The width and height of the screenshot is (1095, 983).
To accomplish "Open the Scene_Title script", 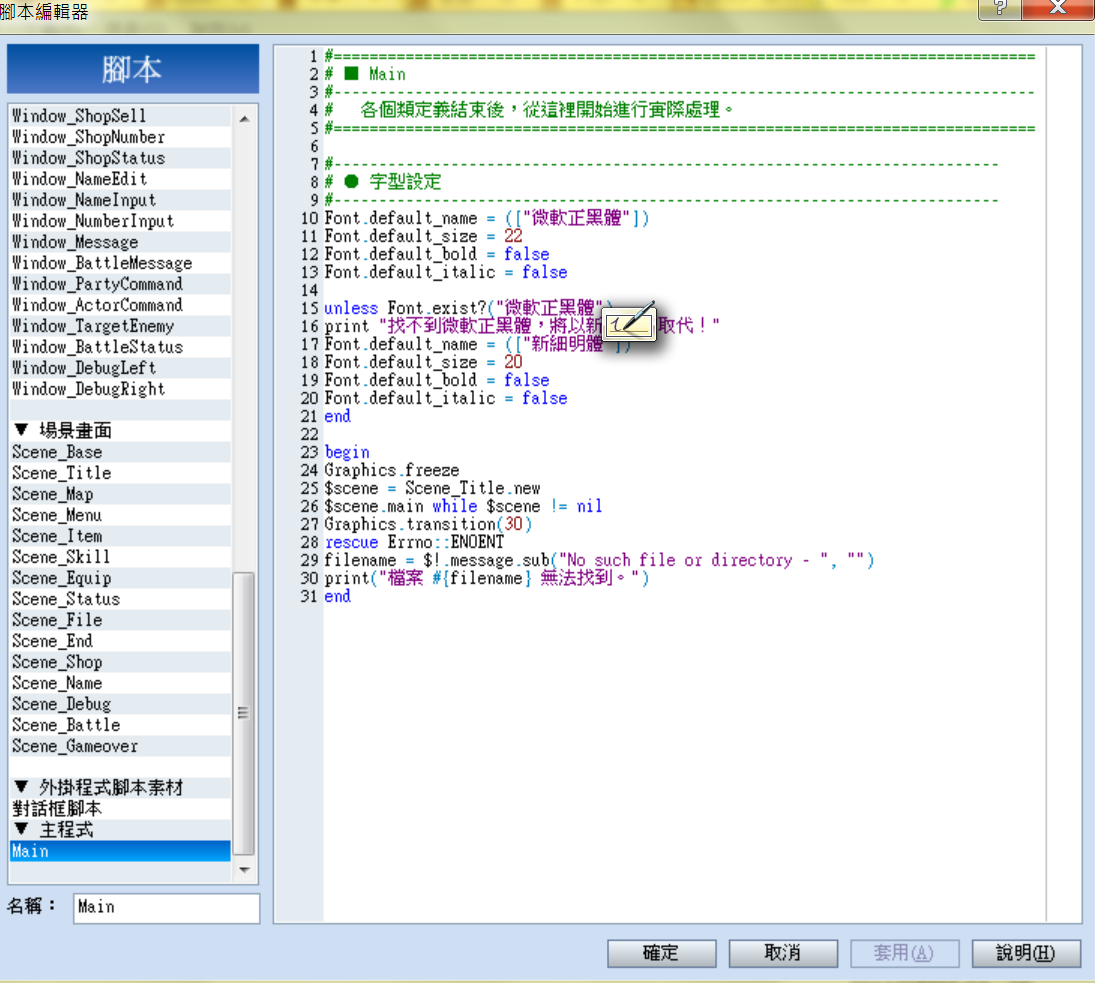I will [120, 473].
